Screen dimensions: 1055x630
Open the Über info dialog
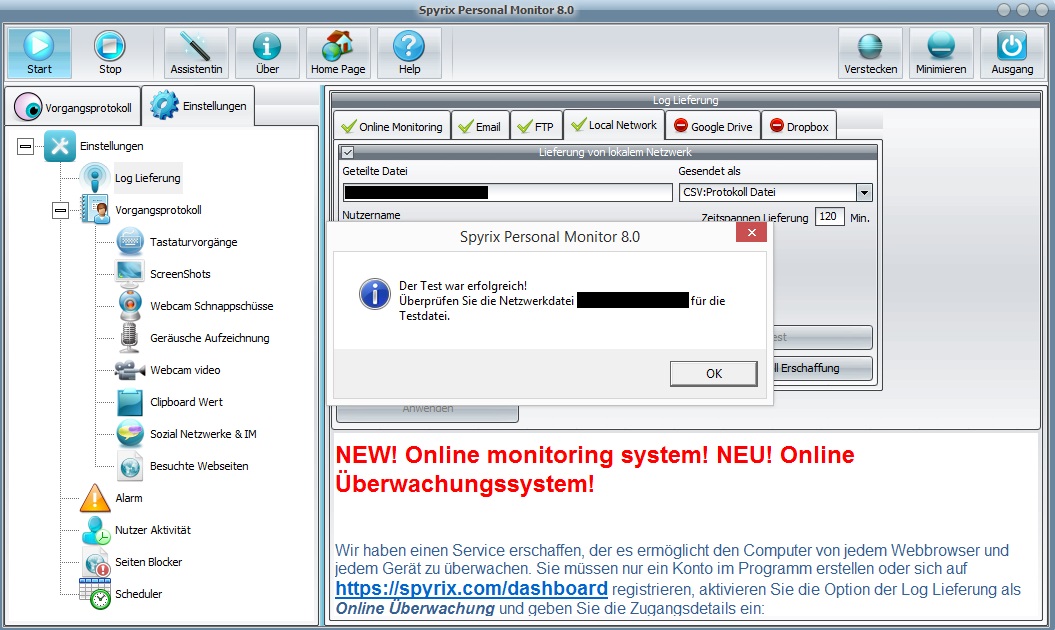267,53
